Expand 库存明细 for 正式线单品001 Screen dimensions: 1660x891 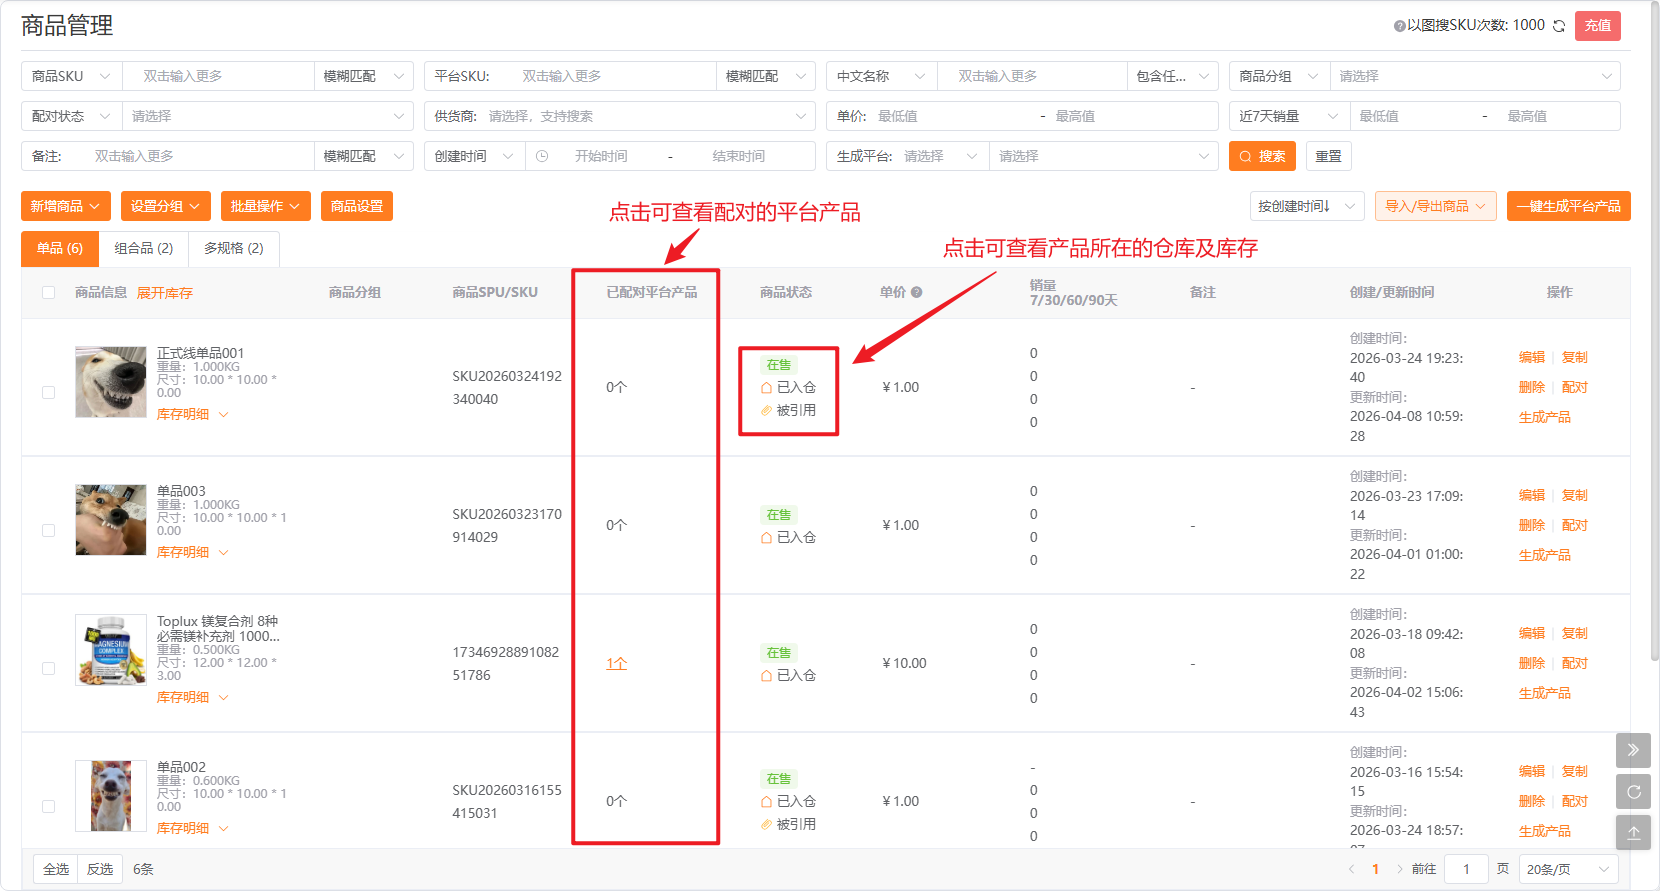pos(192,414)
